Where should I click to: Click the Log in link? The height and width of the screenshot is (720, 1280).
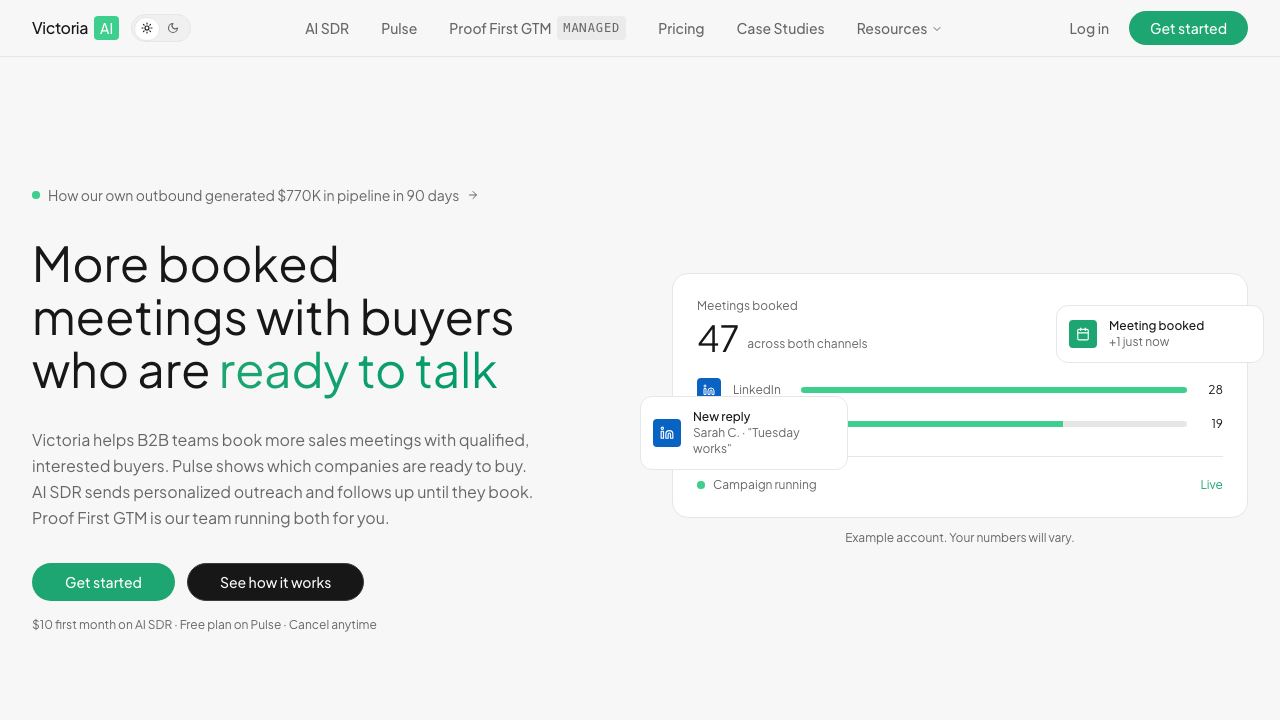[1089, 28]
